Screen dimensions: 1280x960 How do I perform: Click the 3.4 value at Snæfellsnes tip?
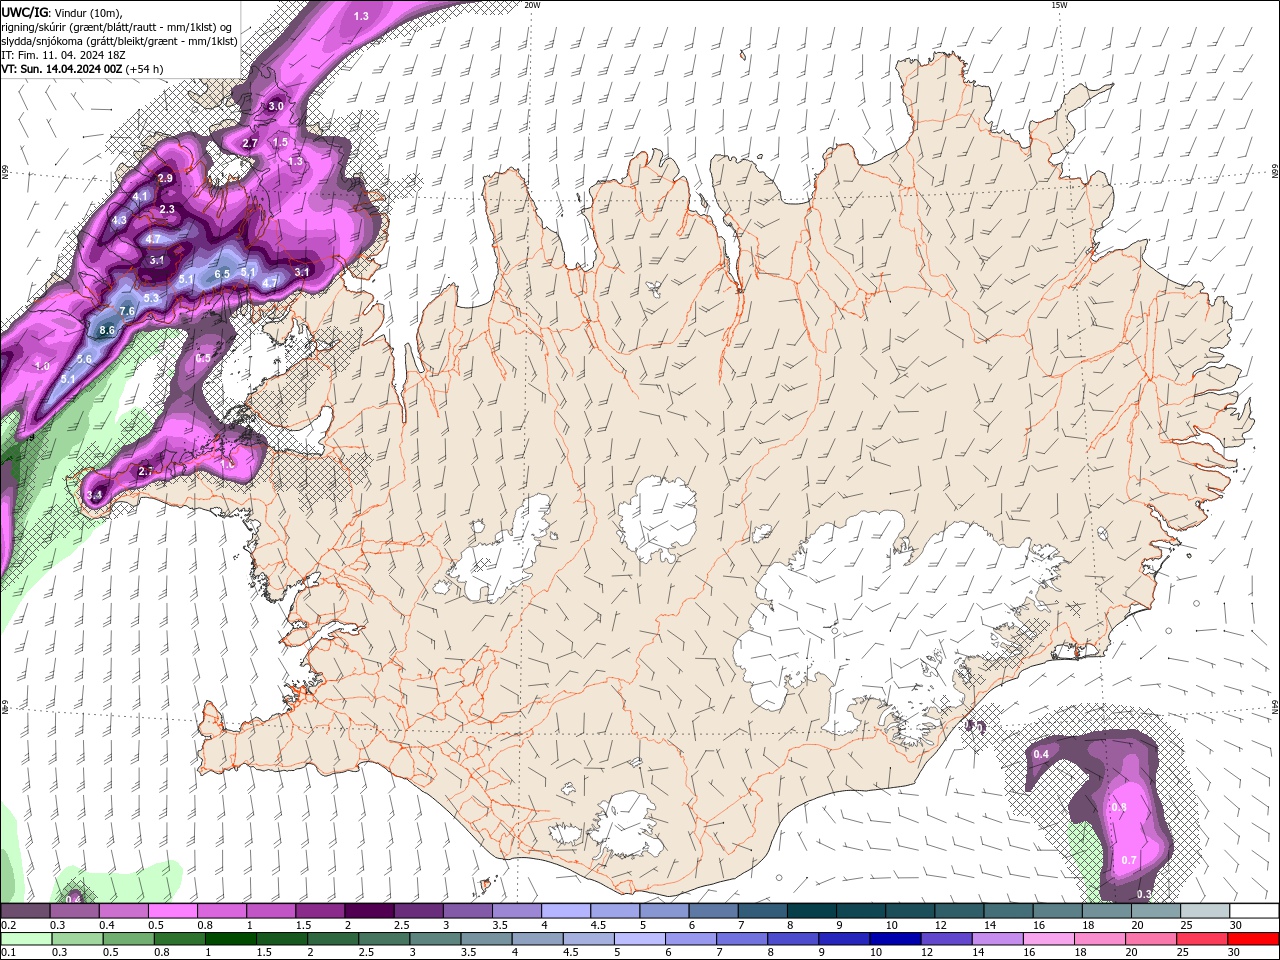pos(95,495)
